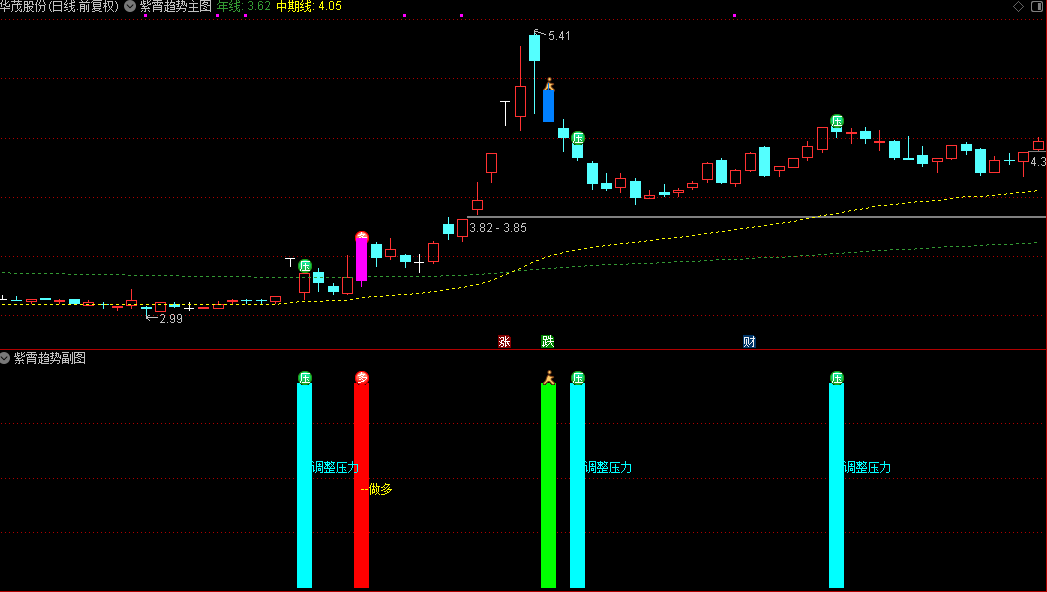Click the 多 marker above the magenta candle
The height and width of the screenshot is (592, 1047).
(361, 235)
